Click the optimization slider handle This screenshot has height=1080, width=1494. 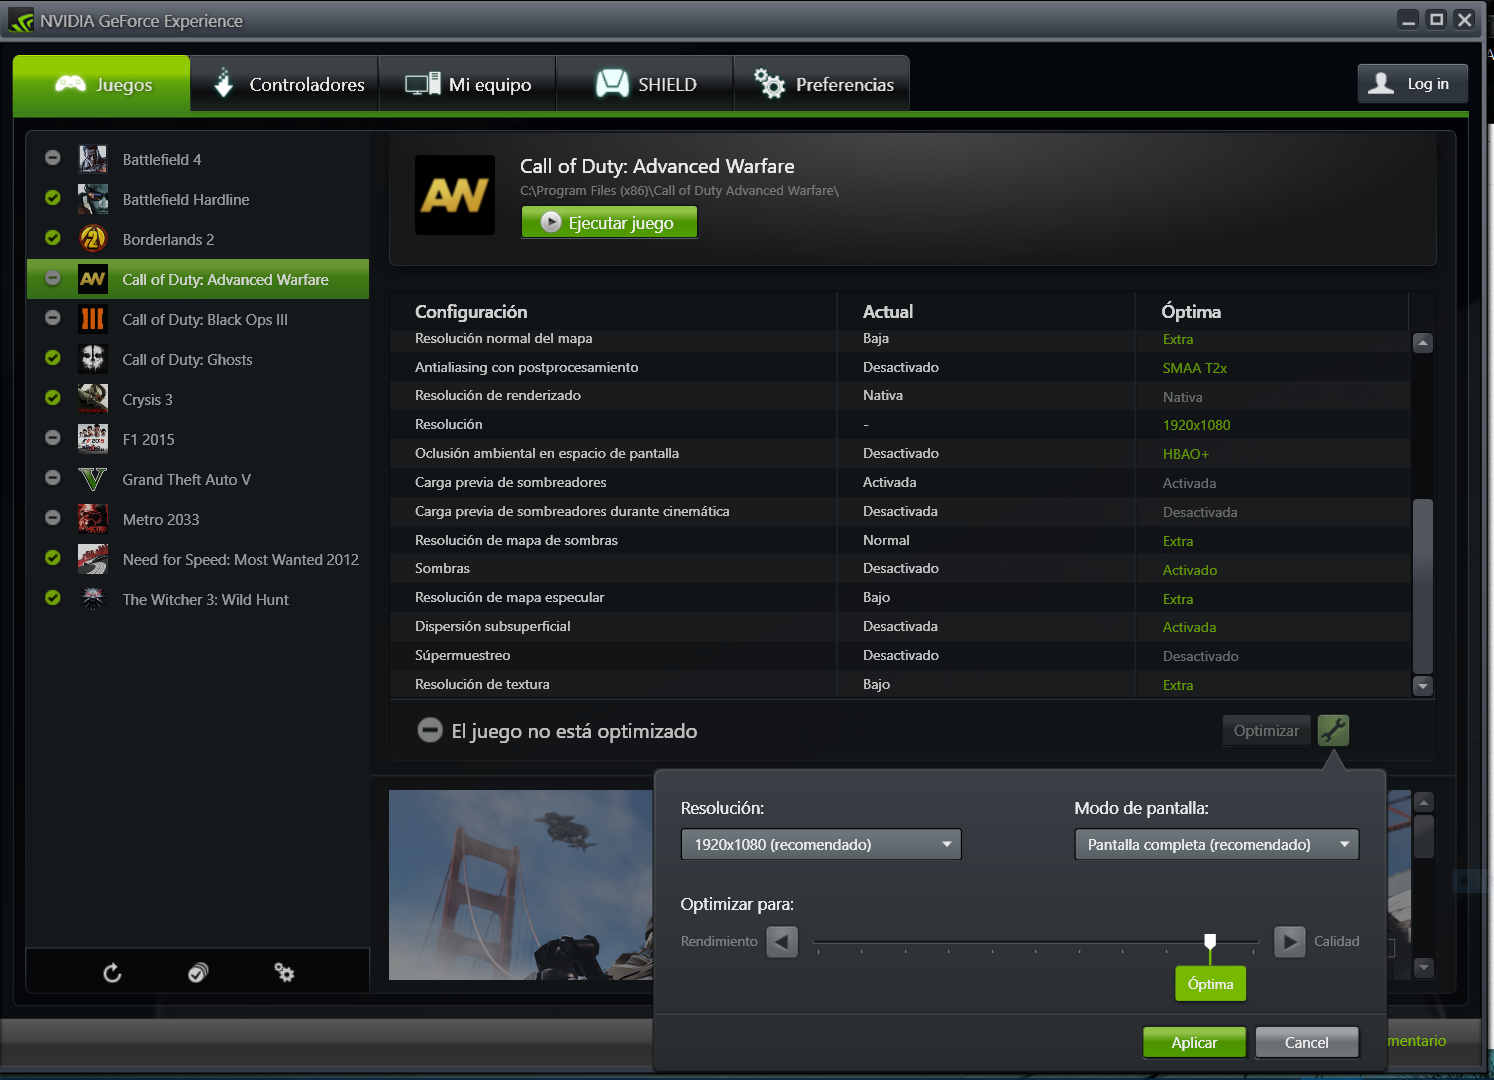[1210, 941]
